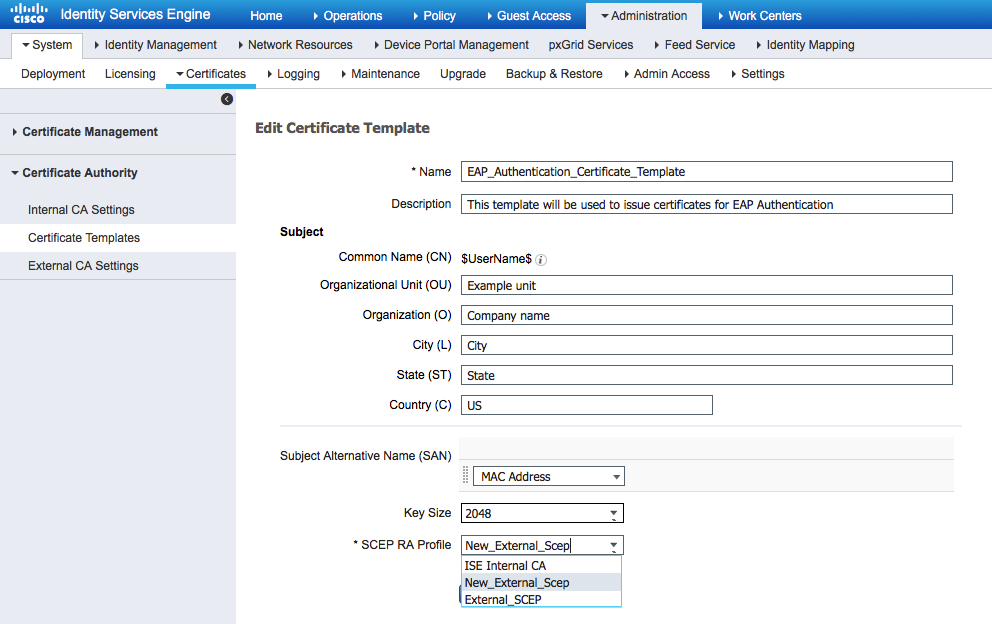This screenshot has height=624, width=992.
Task: Click into the Country field
Action: [x=586, y=405]
